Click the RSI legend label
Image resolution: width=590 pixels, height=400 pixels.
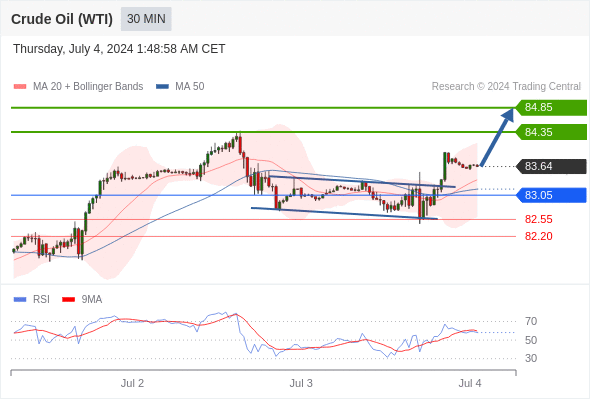tap(41, 300)
